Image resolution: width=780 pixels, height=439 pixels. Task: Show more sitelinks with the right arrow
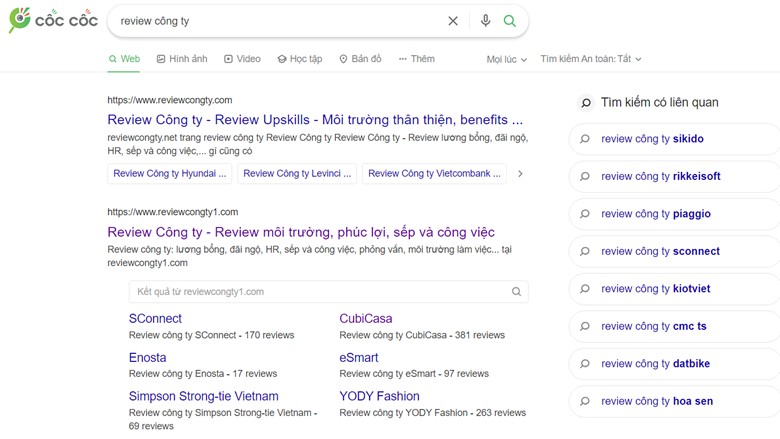[x=520, y=174]
